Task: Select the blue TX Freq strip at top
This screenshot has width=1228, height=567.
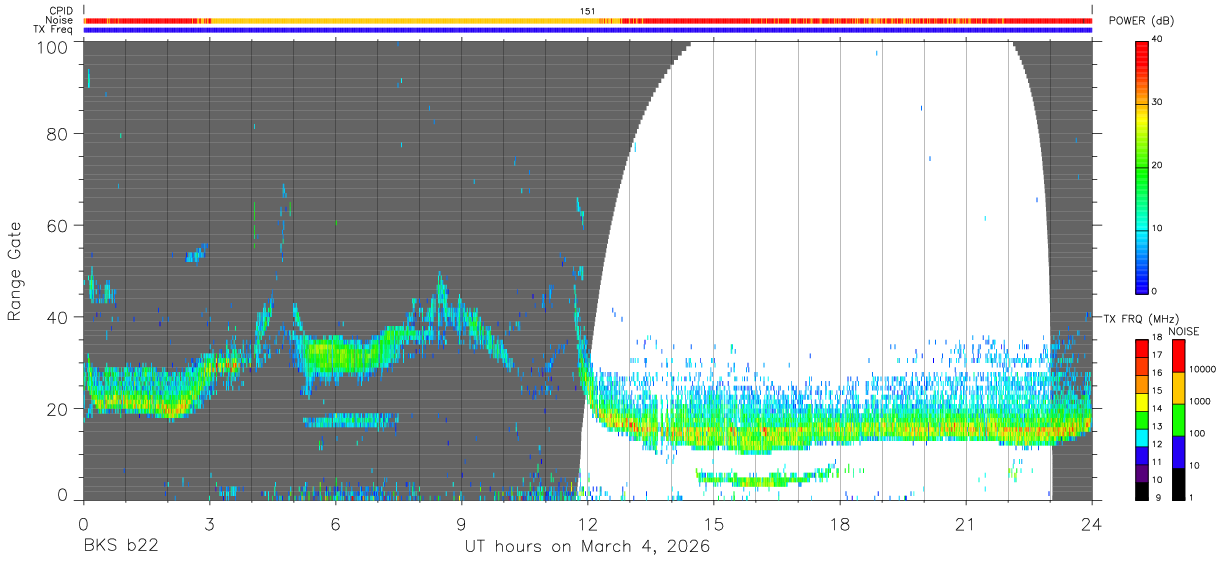Action: pyautogui.click(x=588, y=30)
